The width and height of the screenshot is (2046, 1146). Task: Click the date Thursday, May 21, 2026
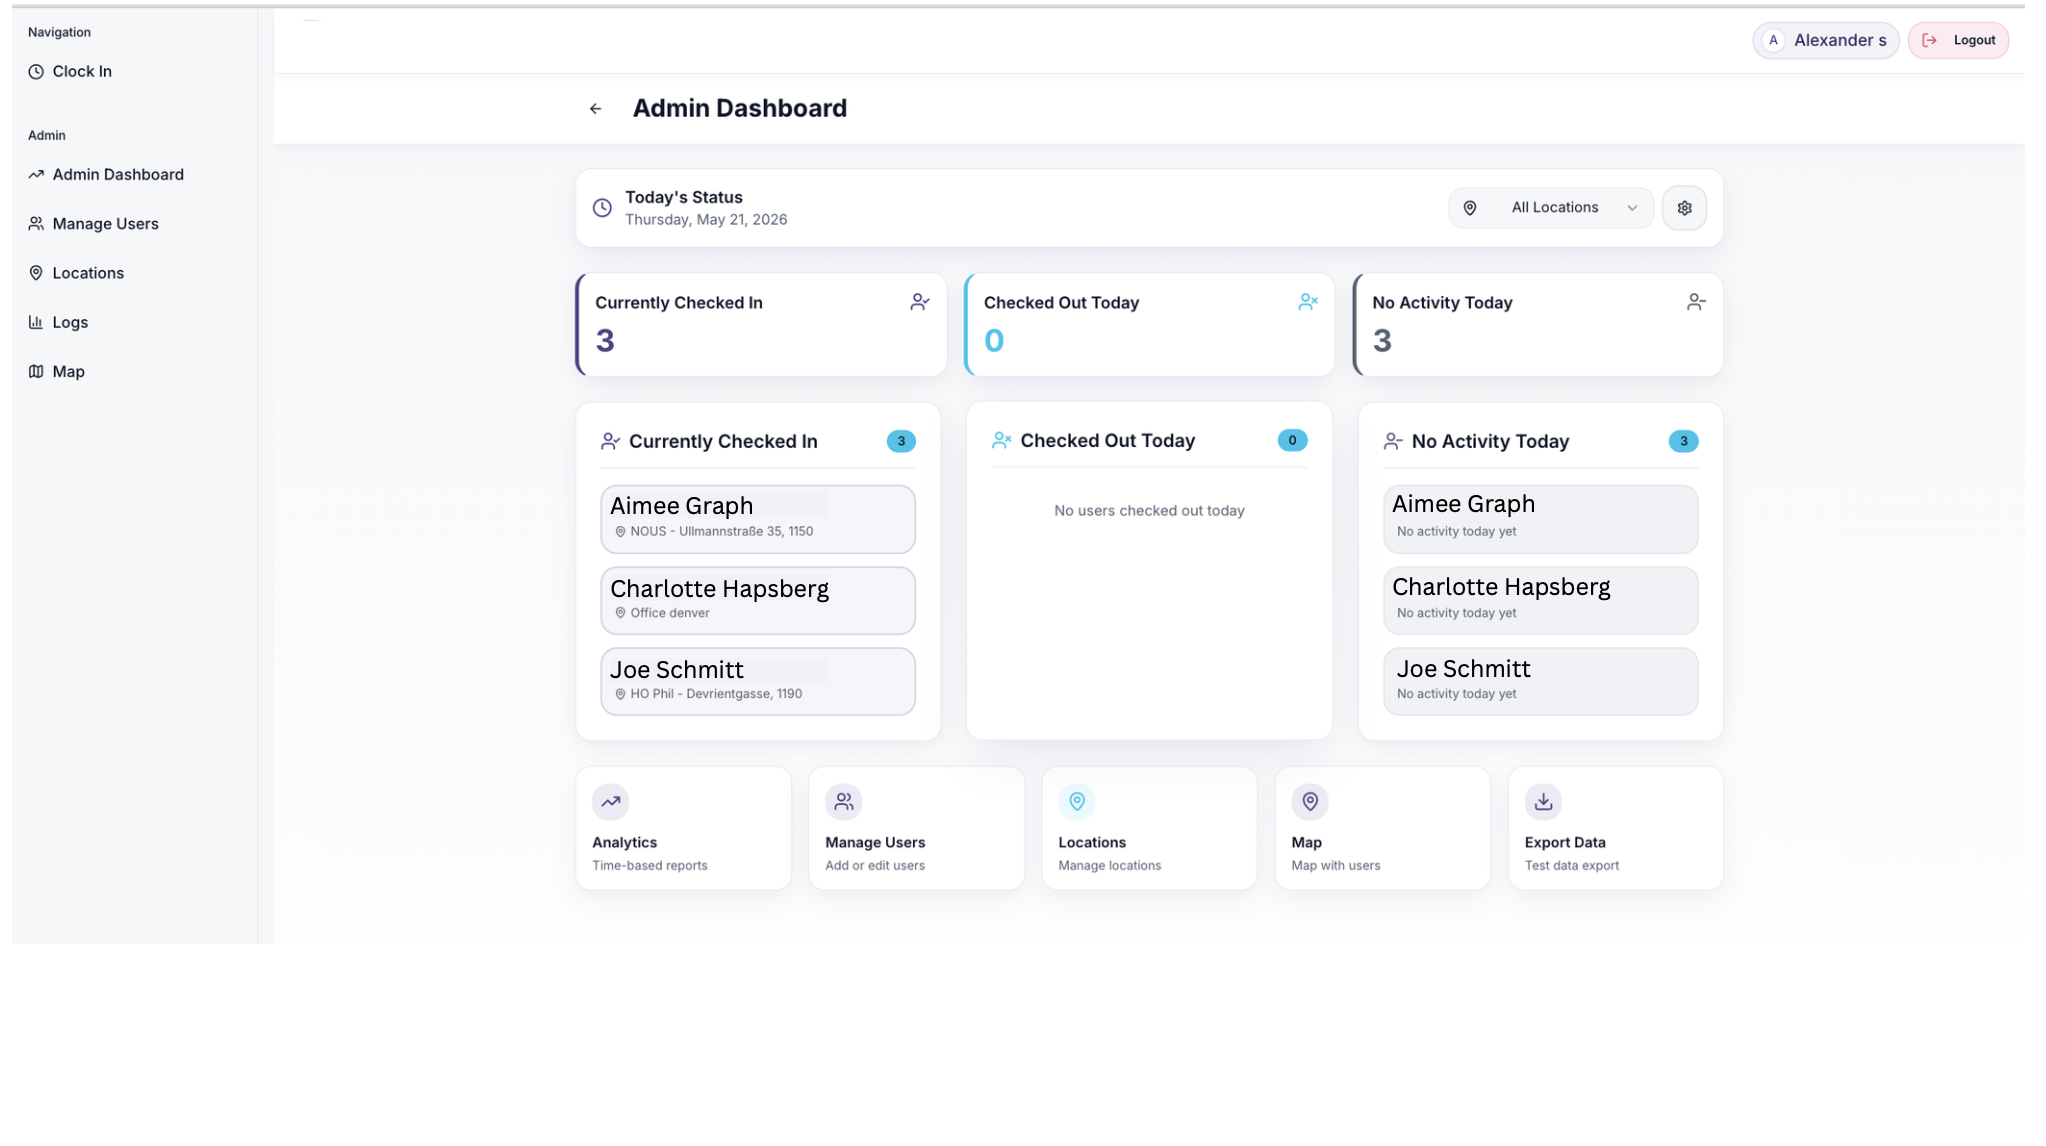click(x=706, y=220)
